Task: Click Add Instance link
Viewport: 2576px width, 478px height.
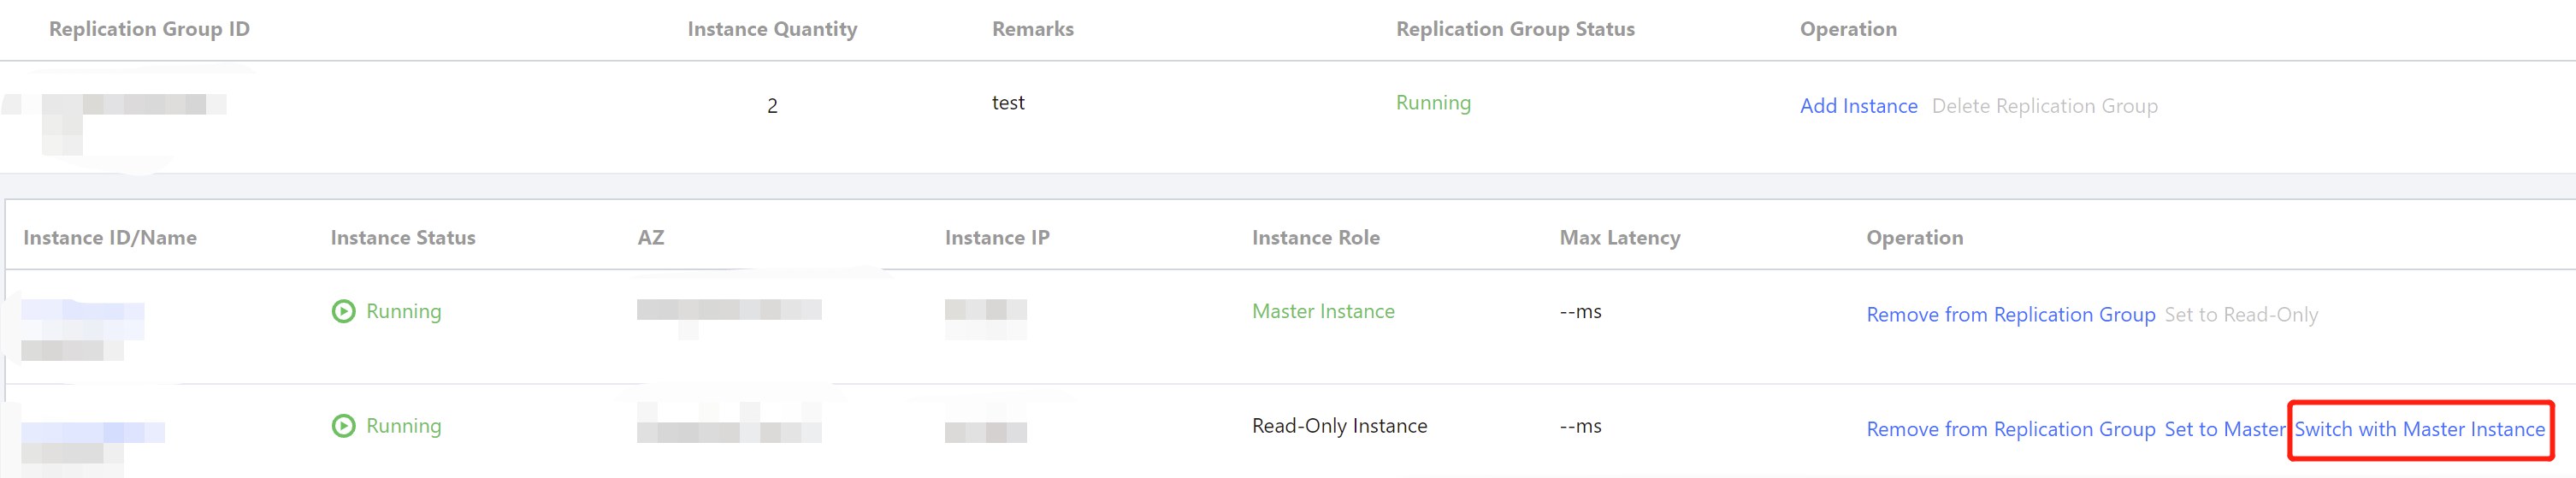Action: click(1858, 106)
